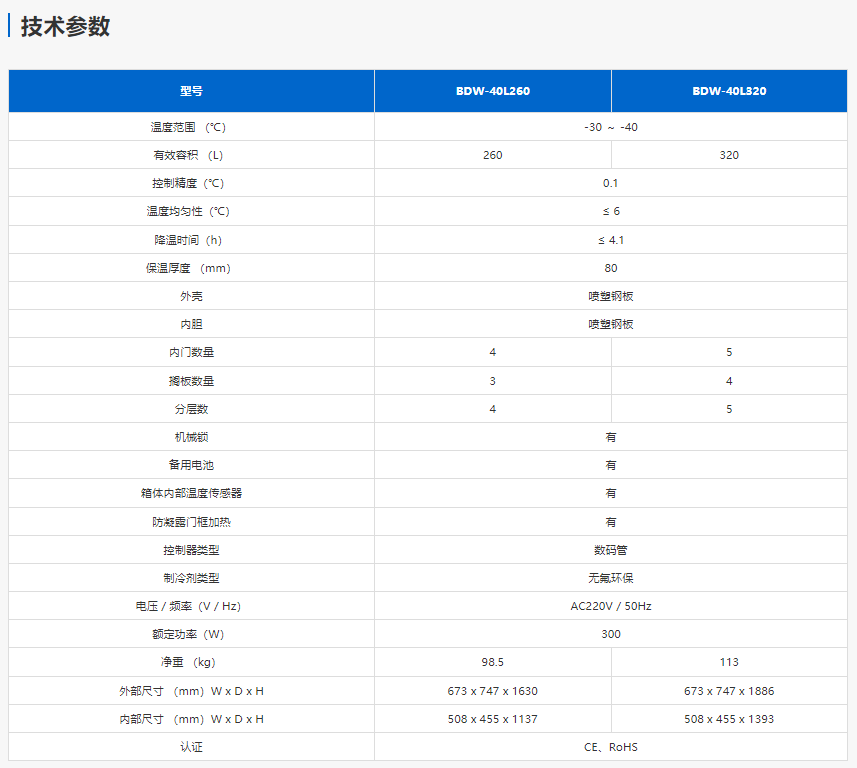
Task: Select the BDW-40L320 column header
Action: pos(729,91)
